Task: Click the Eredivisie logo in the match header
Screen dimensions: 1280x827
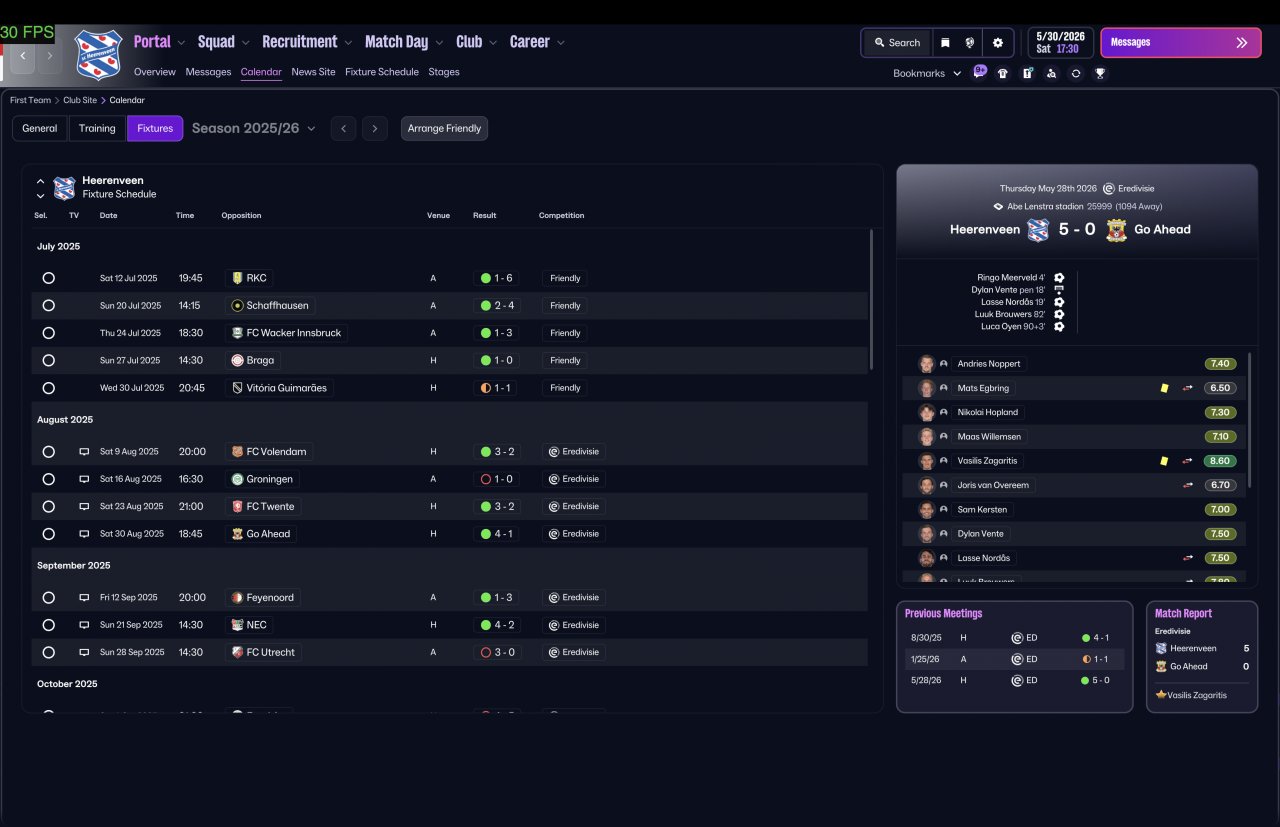Action: pos(1109,188)
